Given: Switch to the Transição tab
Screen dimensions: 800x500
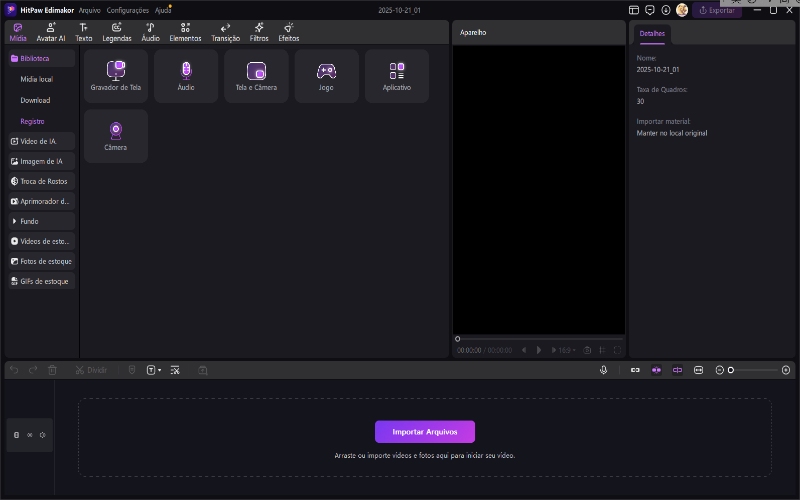Looking at the screenshot, I should pos(225,32).
